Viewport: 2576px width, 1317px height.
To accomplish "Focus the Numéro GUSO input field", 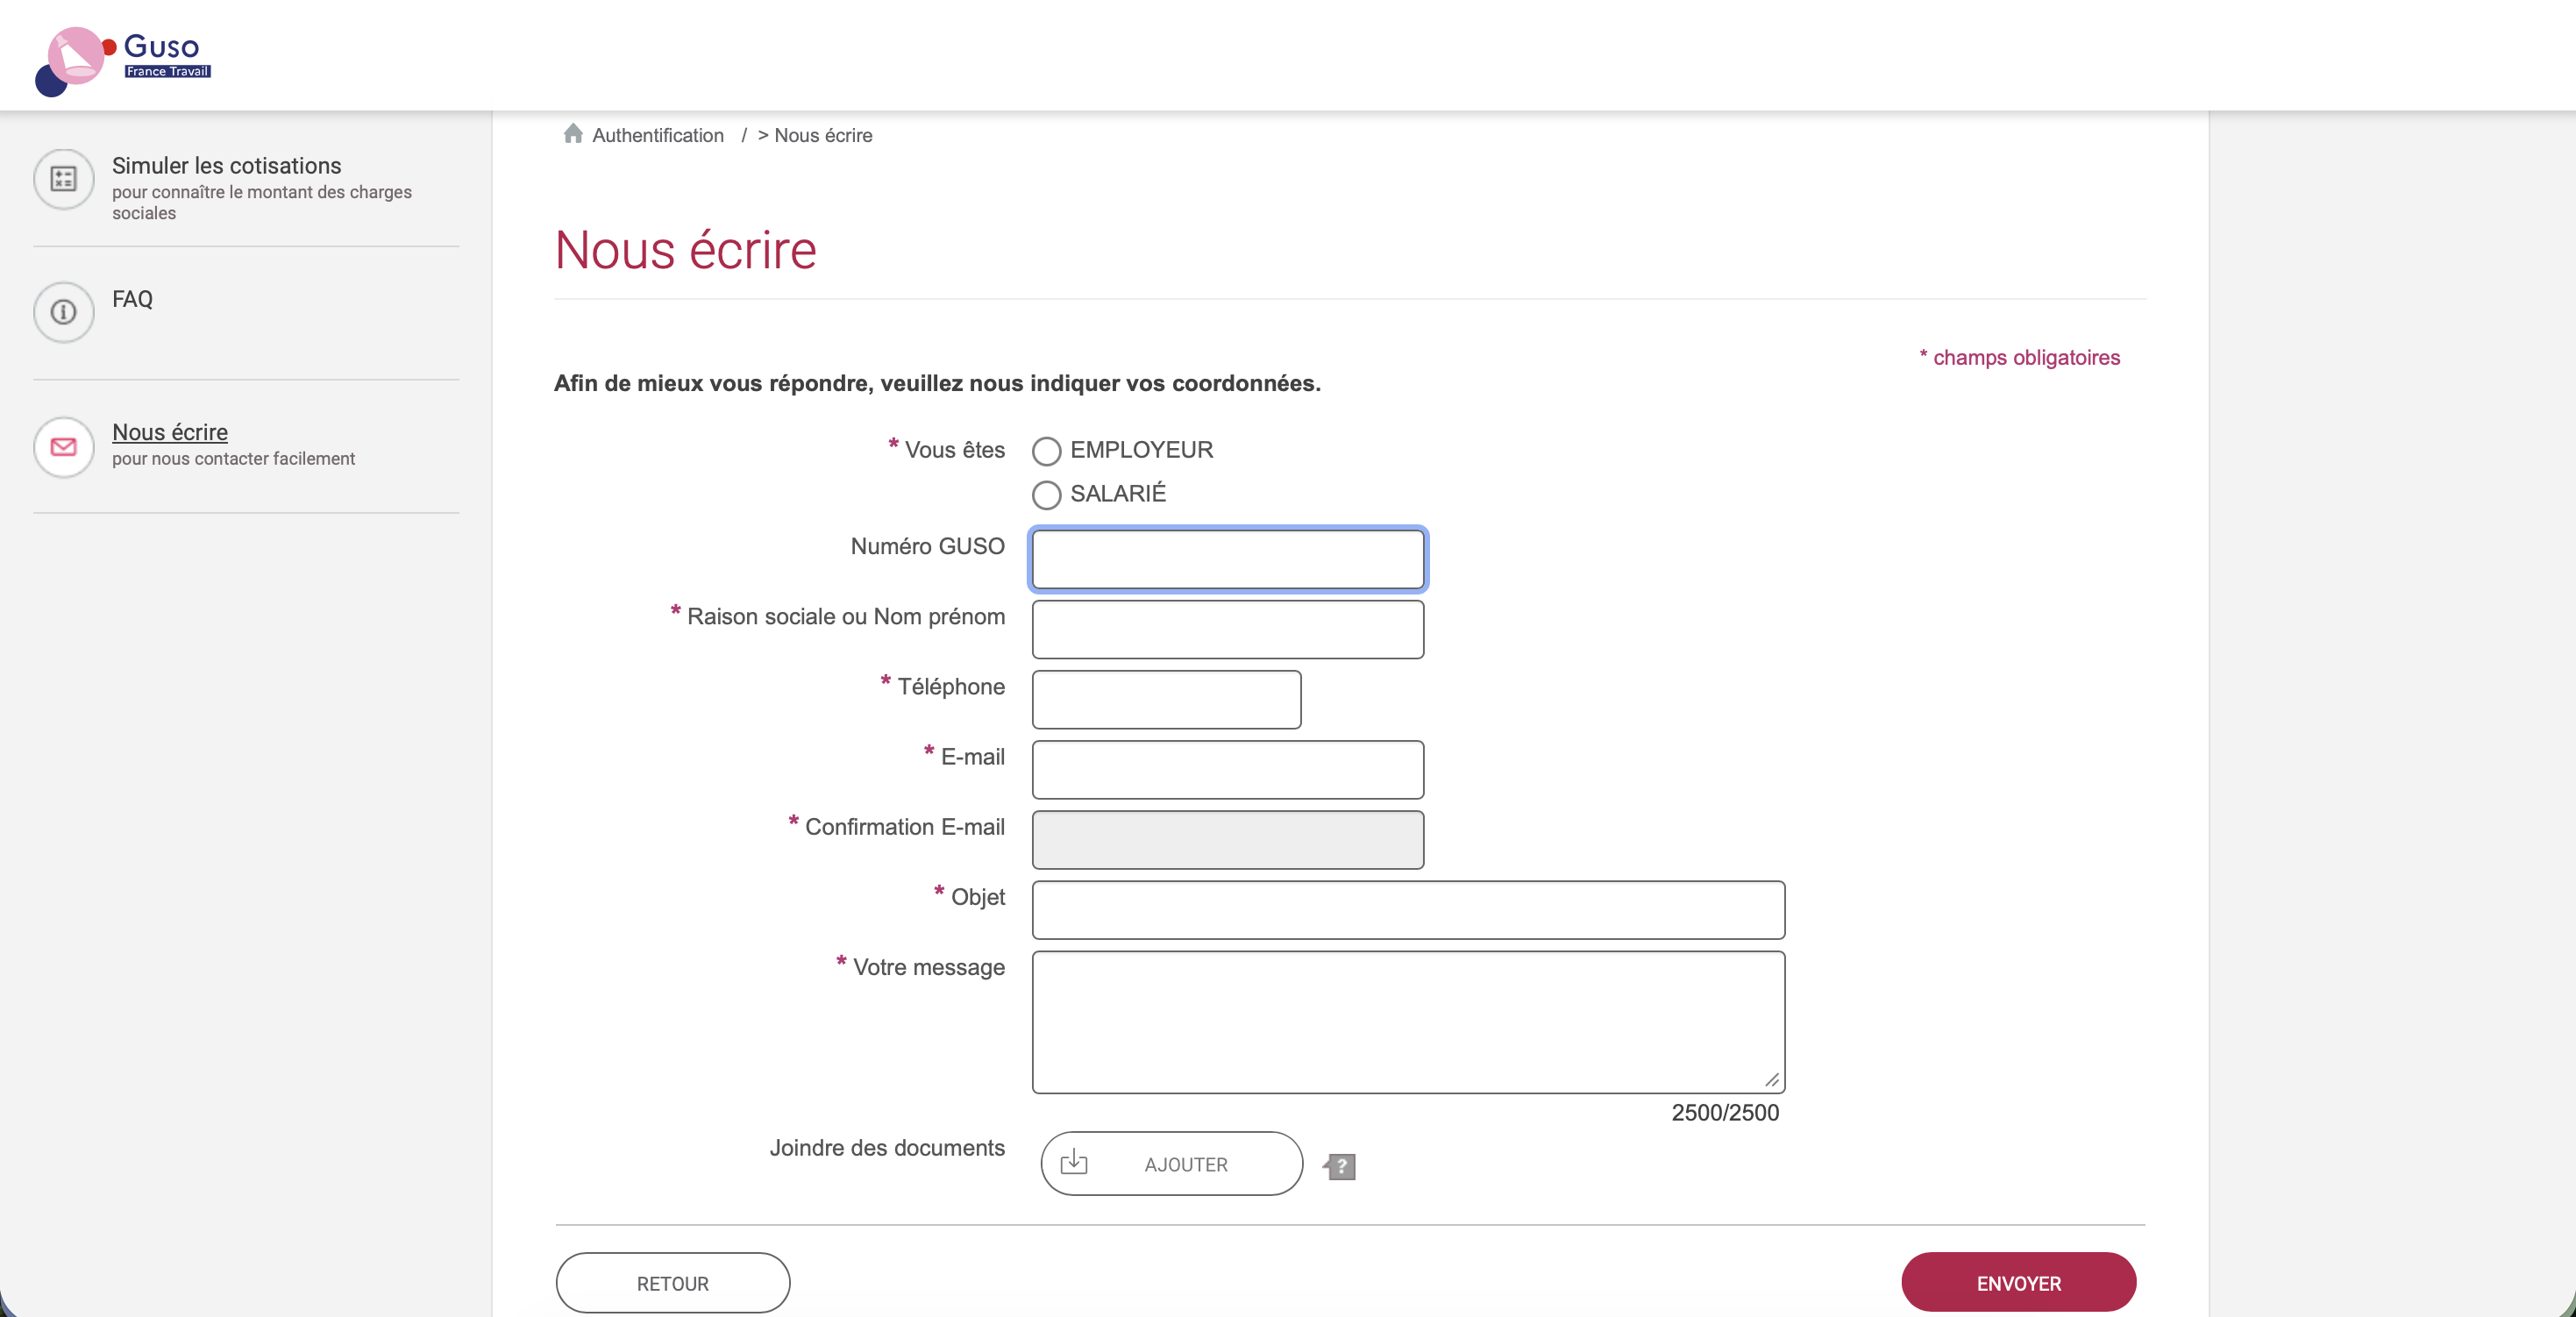I will point(1227,559).
